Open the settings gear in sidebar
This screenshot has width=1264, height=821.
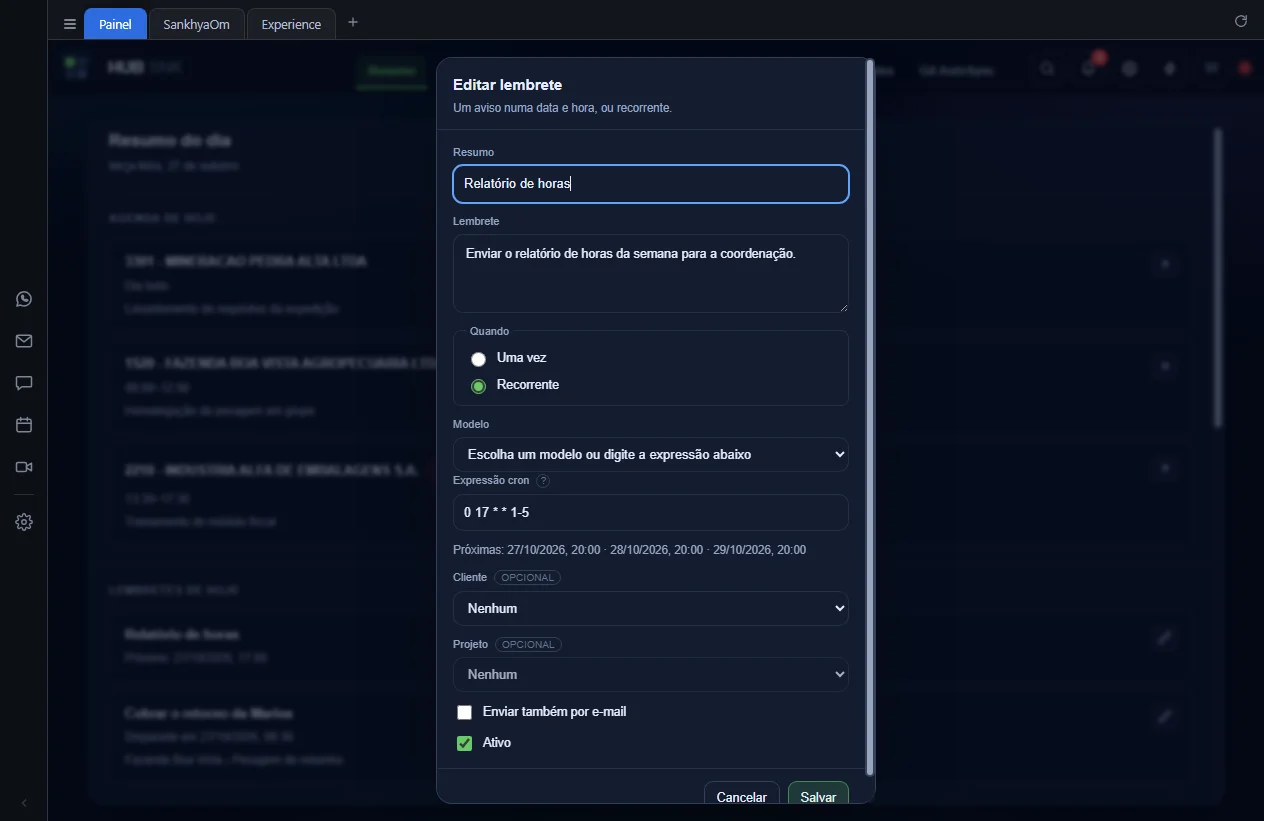click(24, 522)
